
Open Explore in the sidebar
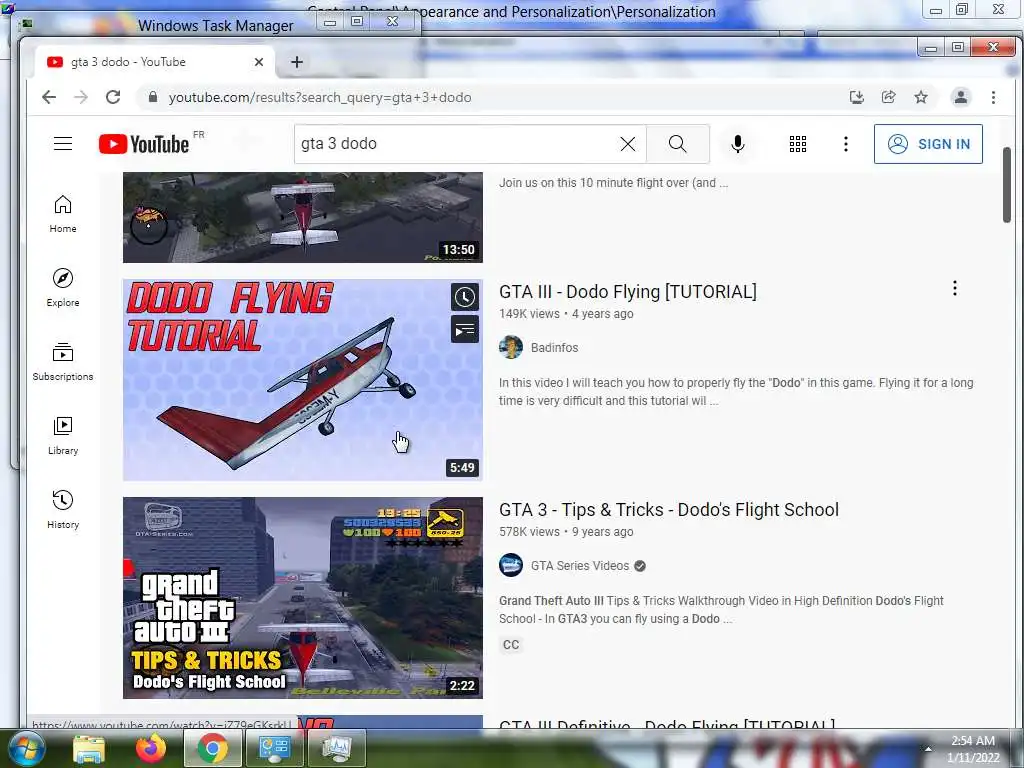(x=63, y=288)
